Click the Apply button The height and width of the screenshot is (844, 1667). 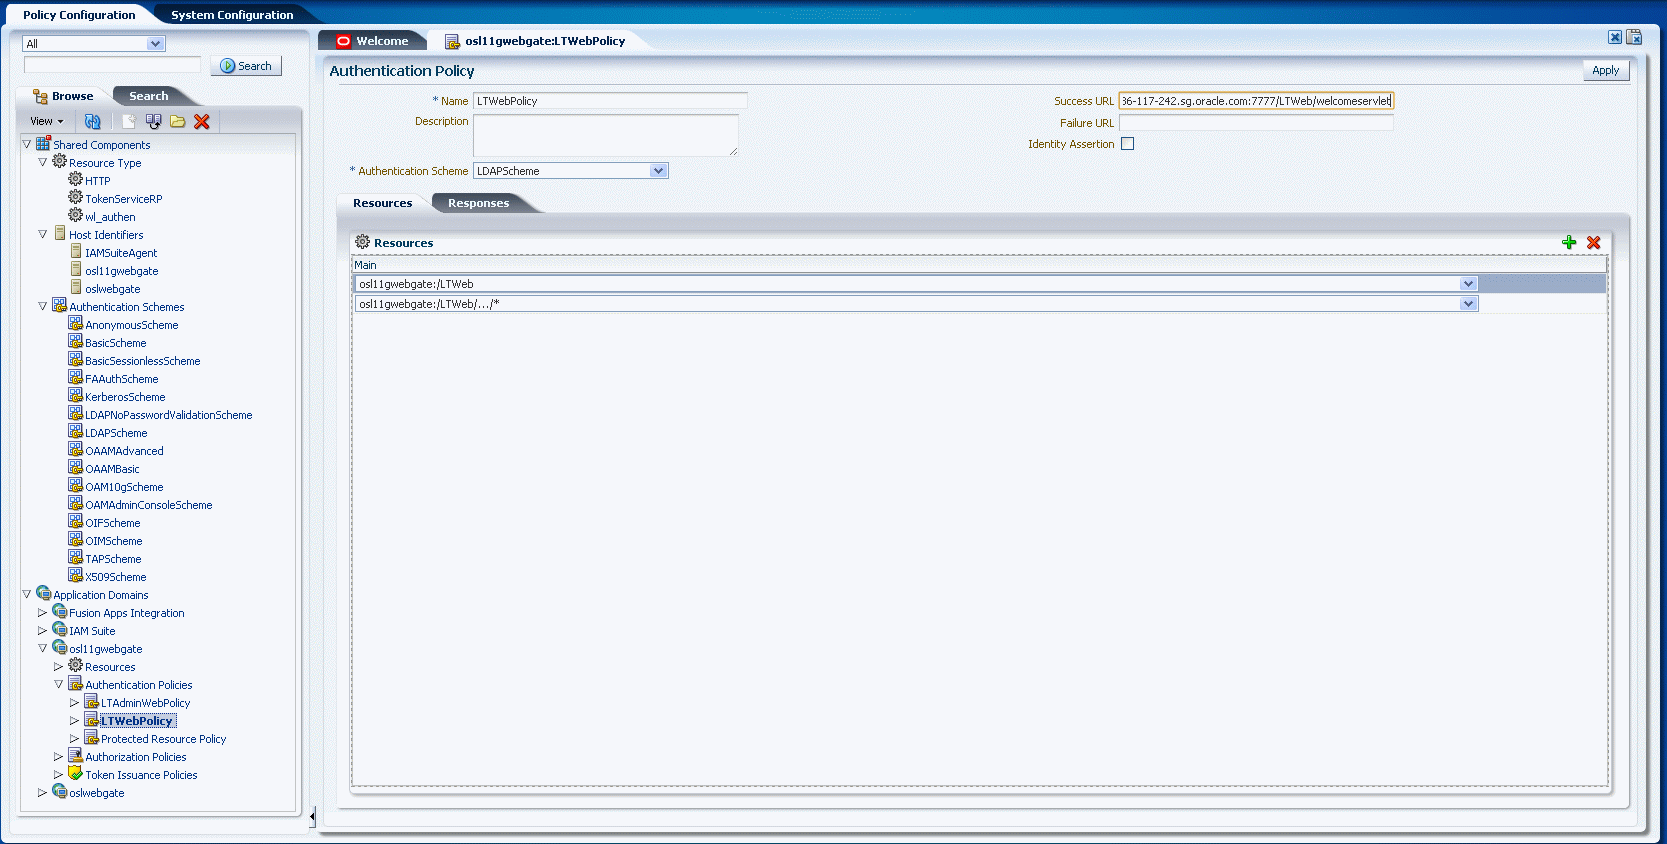click(x=1606, y=70)
